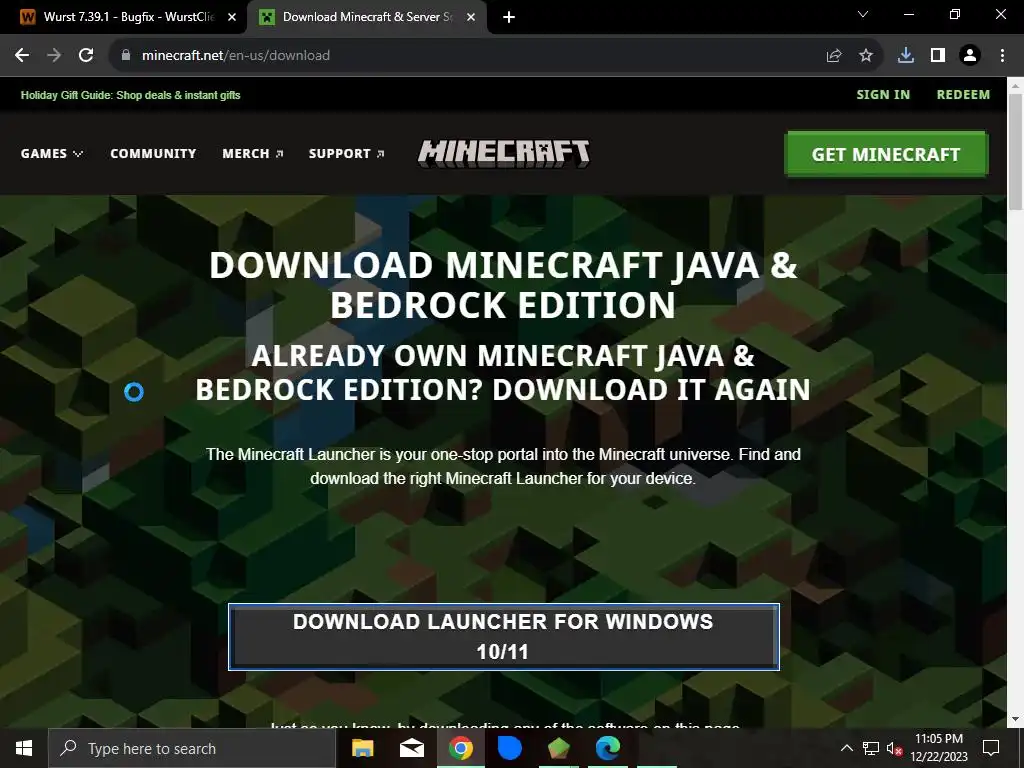Open the Mail app from taskbar
The width and height of the screenshot is (1024, 768).
[x=411, y=748]
